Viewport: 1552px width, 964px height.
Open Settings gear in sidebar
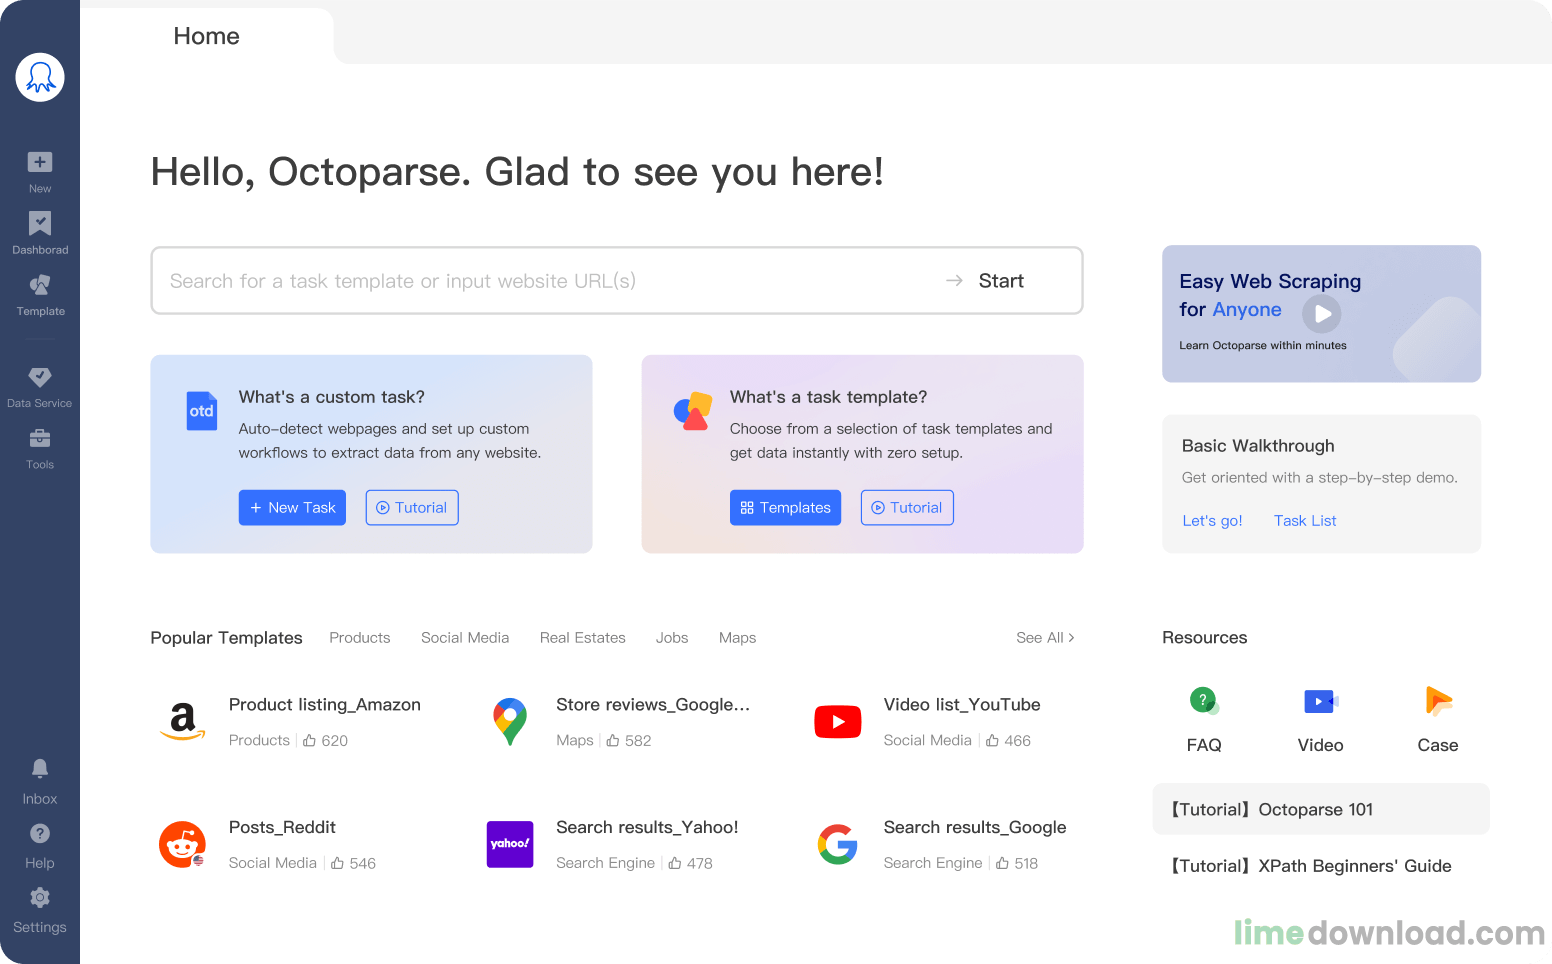tap(40, 898)
